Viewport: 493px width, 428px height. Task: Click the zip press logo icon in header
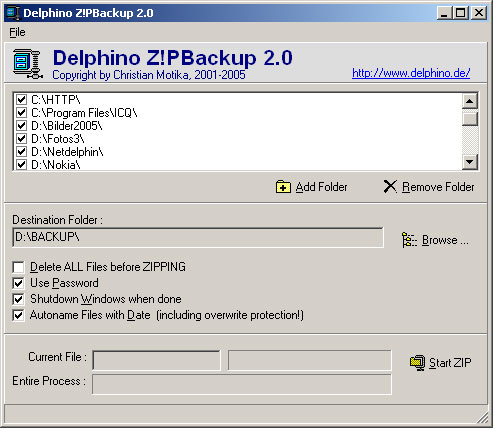(28, 64)
